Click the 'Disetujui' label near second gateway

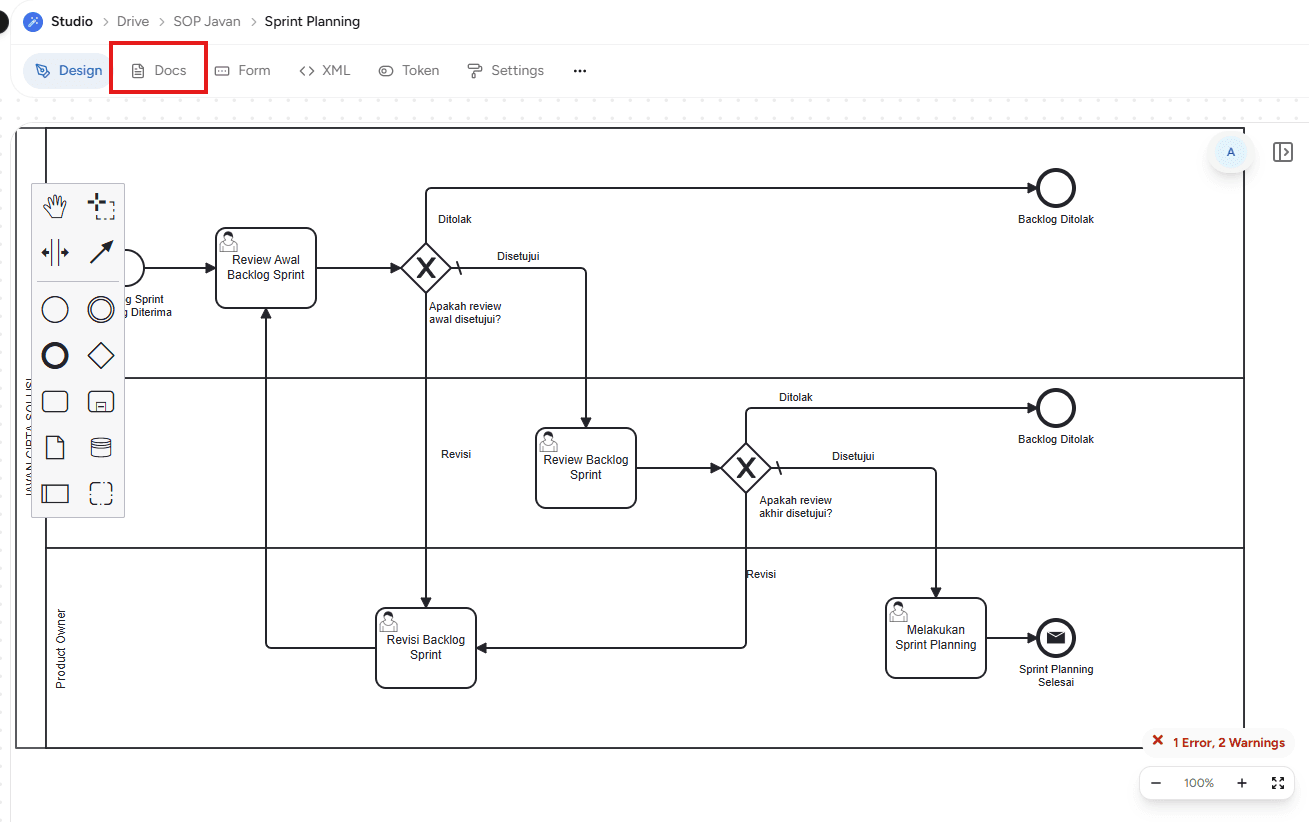click(x=853, y=456)
